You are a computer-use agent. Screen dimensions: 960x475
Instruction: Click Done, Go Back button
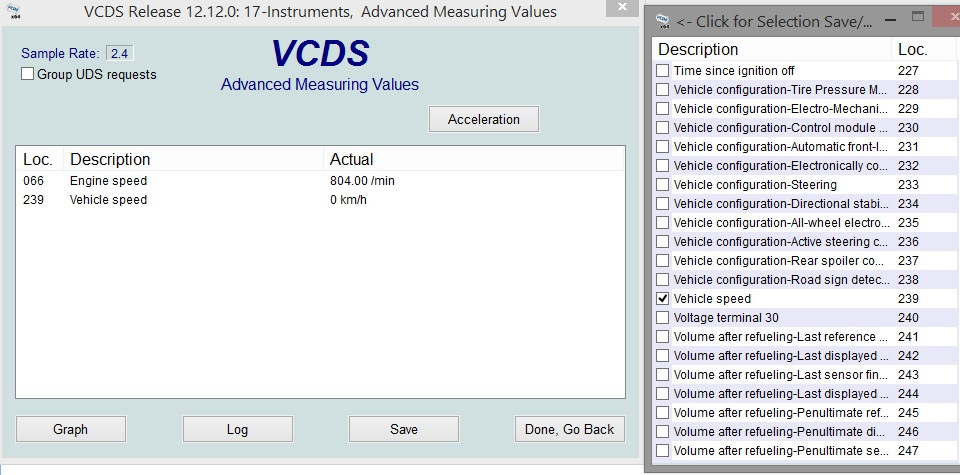coord(569,429)
